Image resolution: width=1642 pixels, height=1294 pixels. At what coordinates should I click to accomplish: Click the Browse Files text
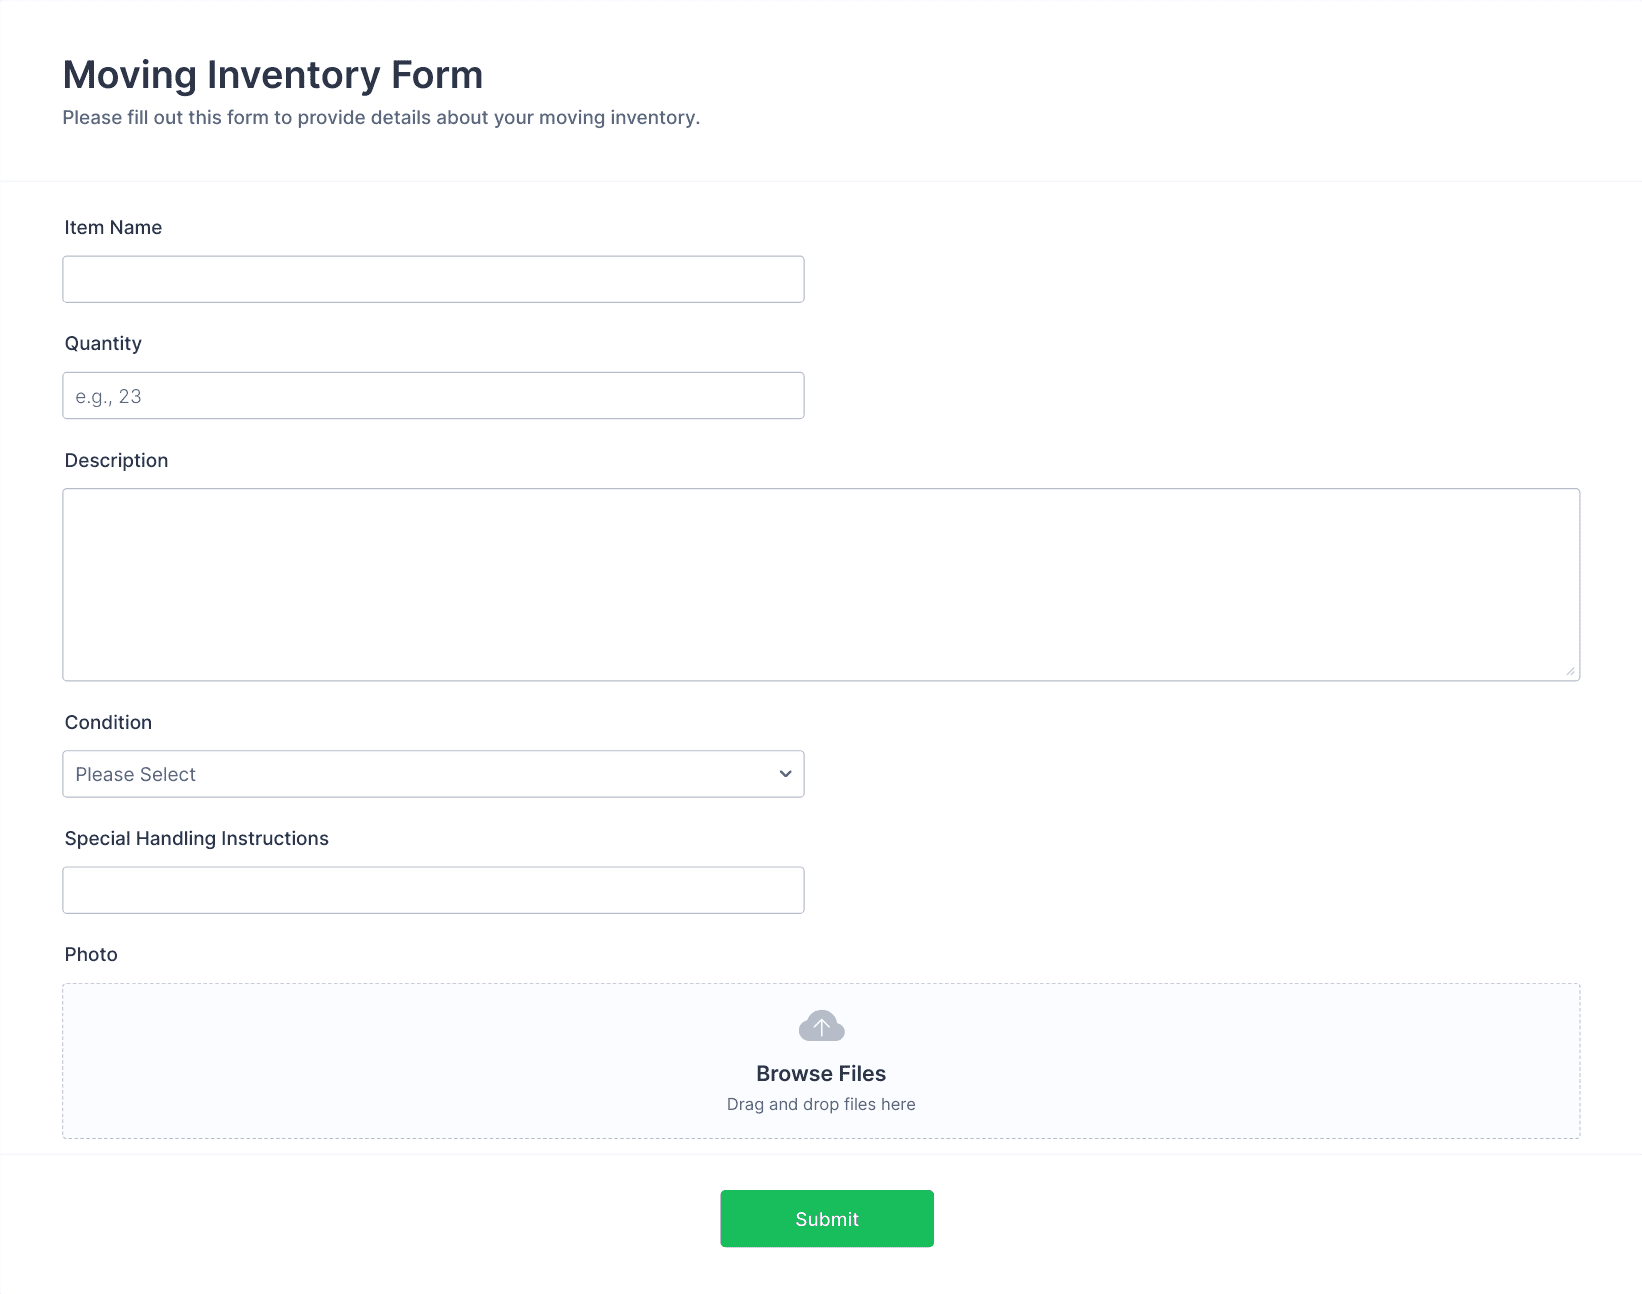point(821,1073)
